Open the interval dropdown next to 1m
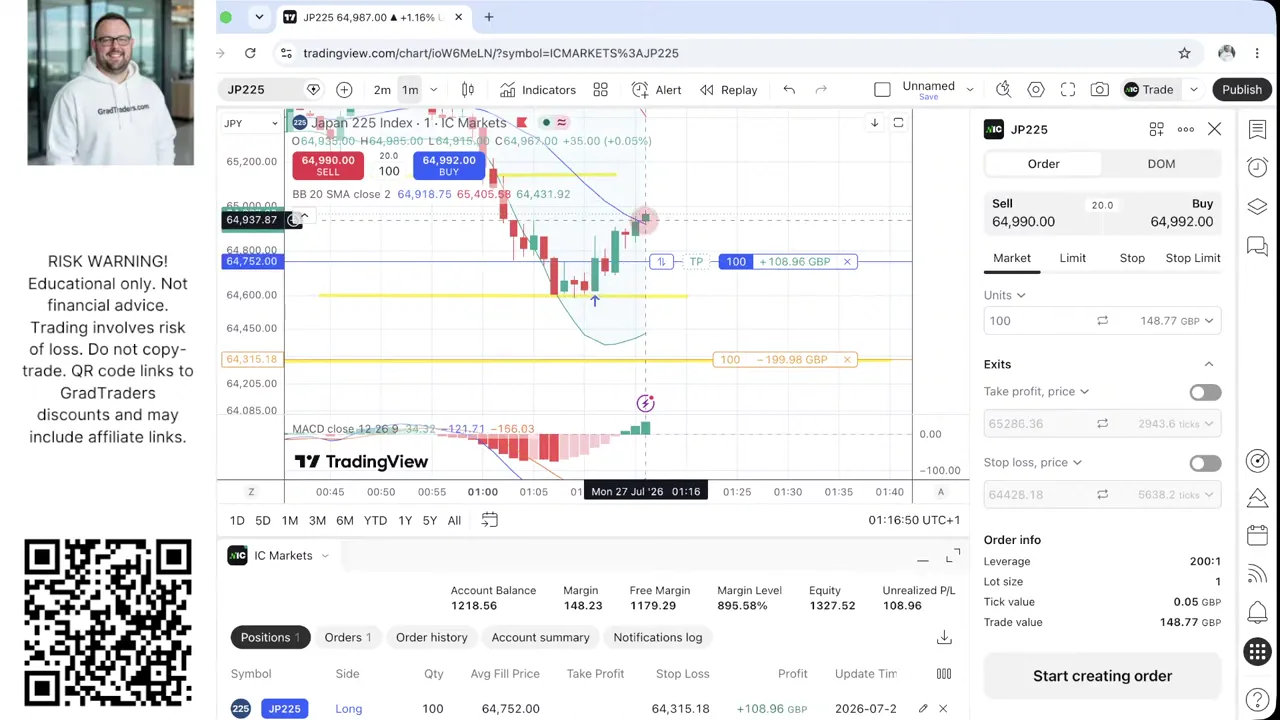 tap(433, 90)
